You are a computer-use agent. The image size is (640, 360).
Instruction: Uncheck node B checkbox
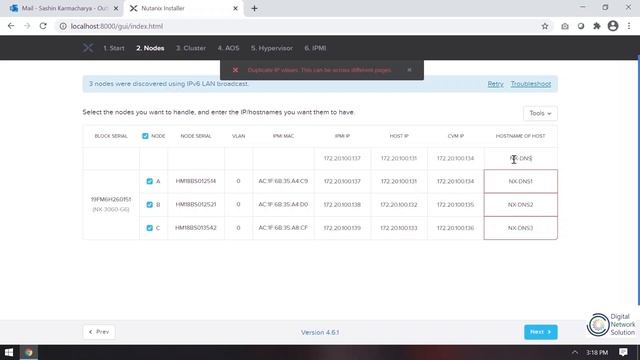(x=149, y=204)
